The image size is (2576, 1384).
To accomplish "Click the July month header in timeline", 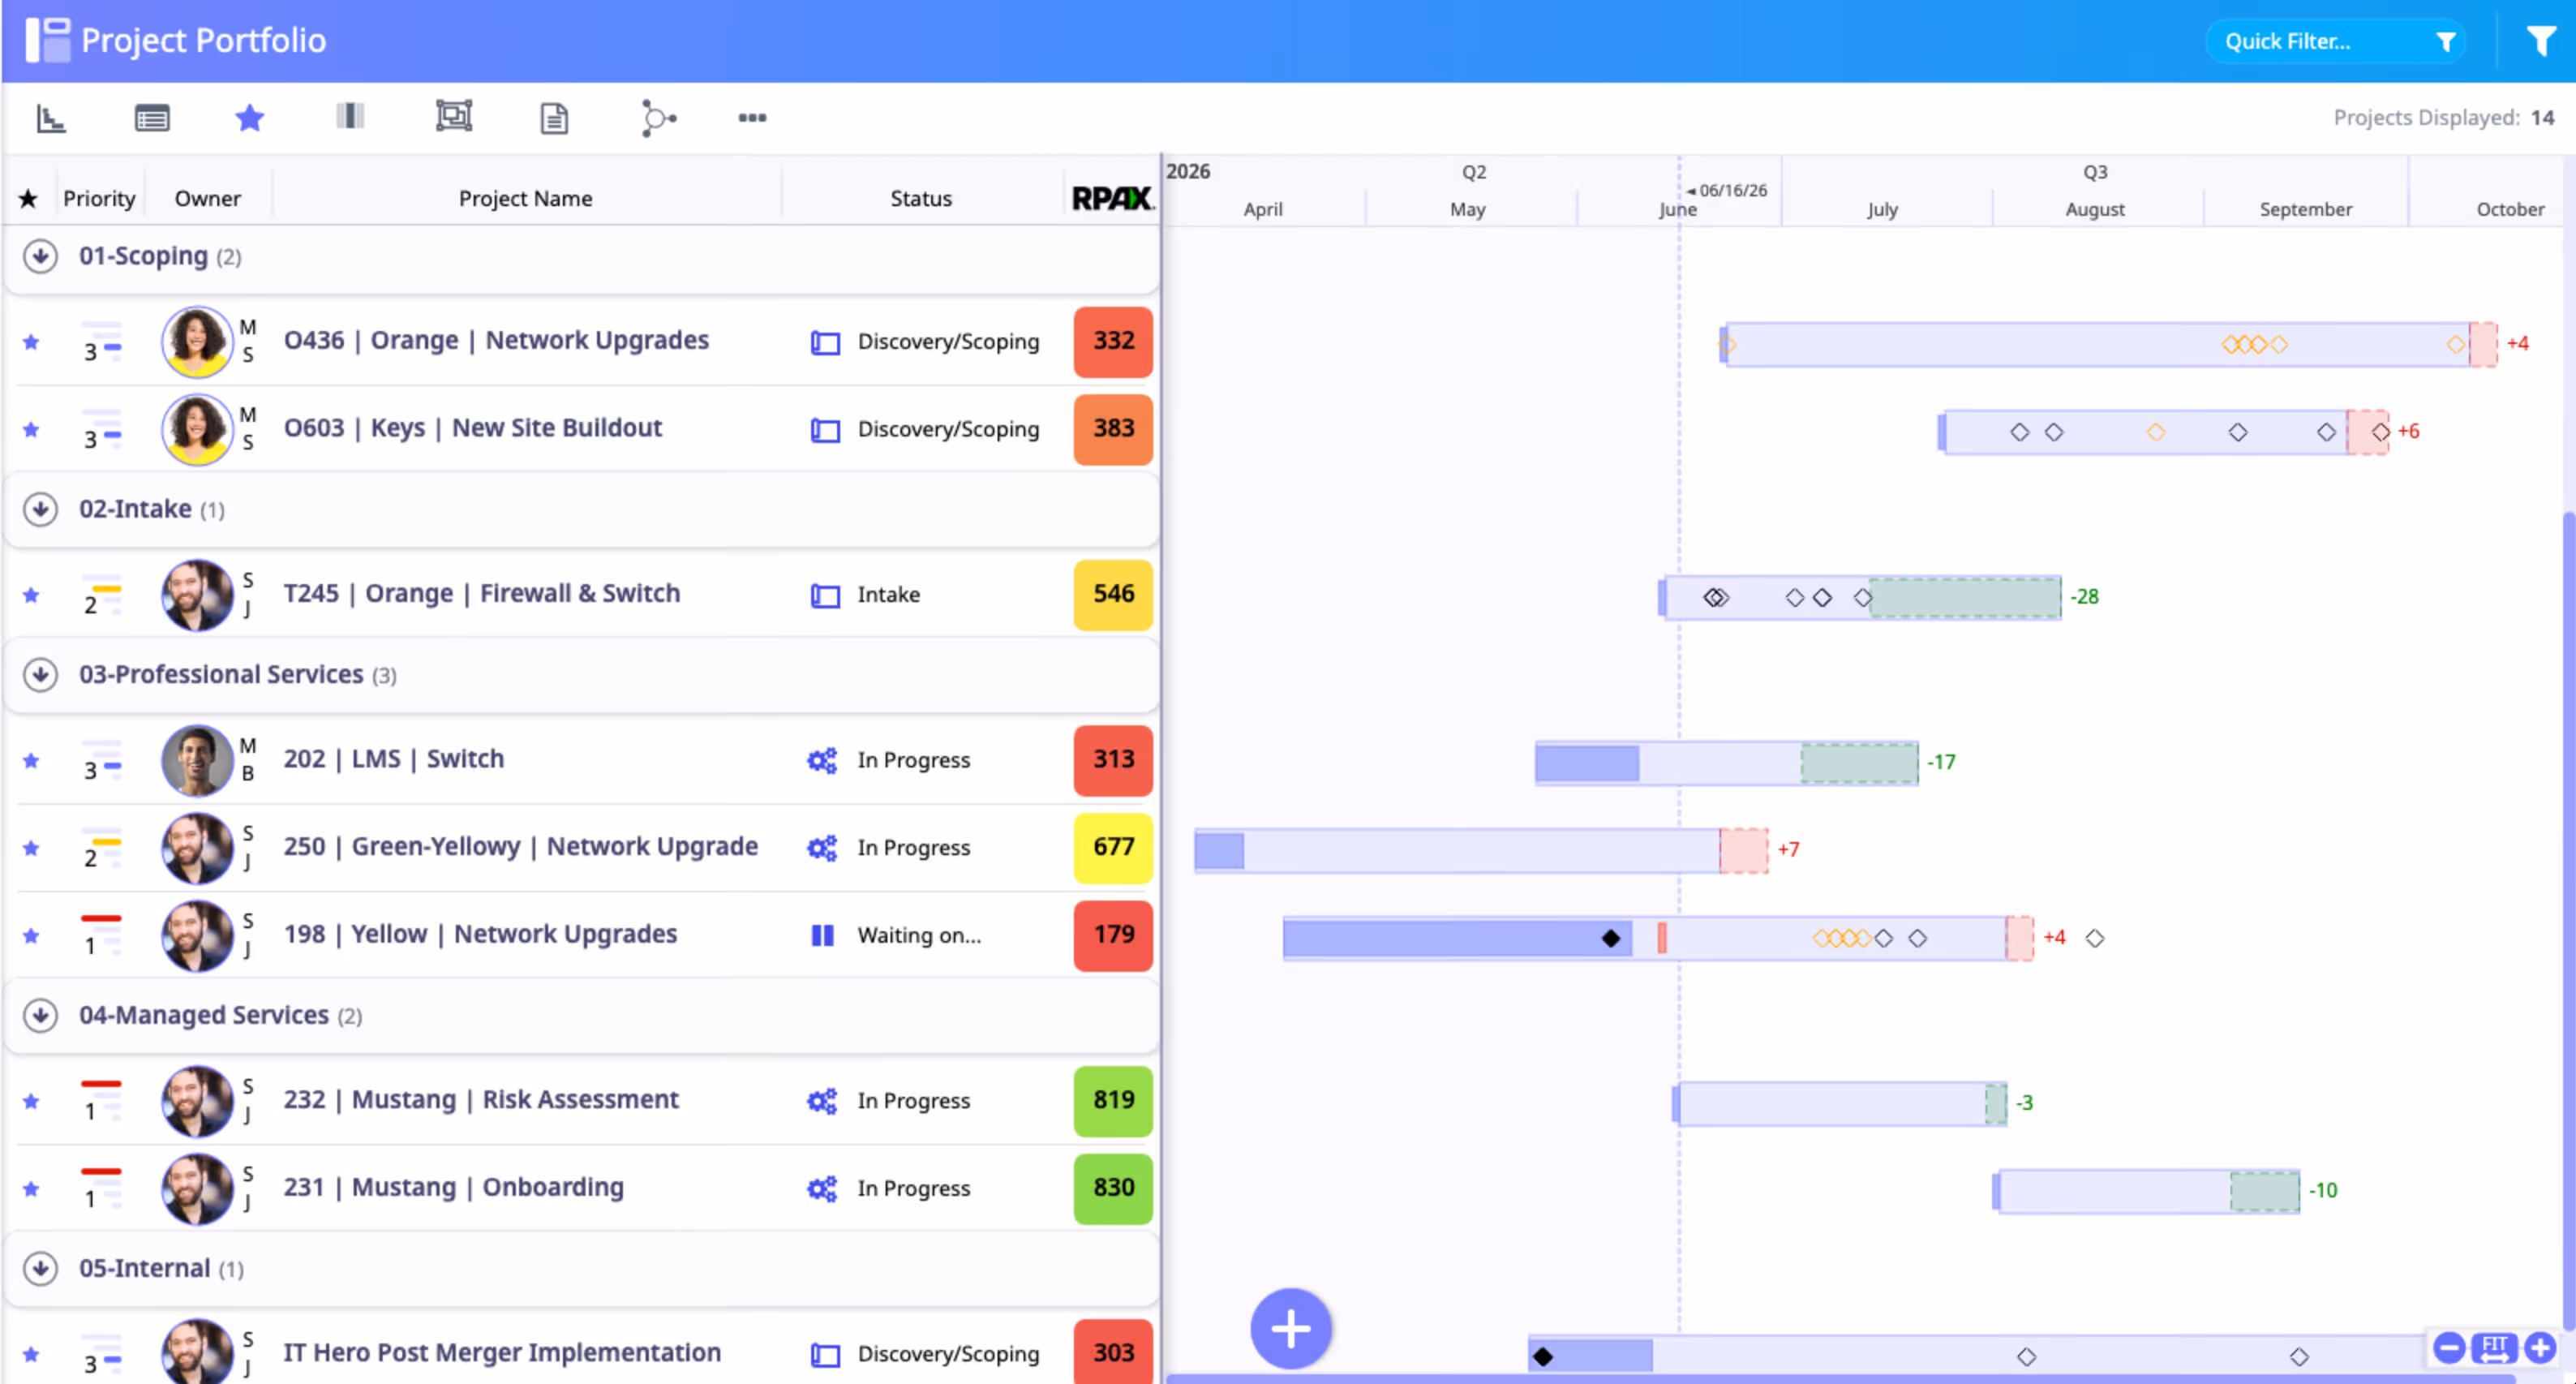I will click(1882, 209).
